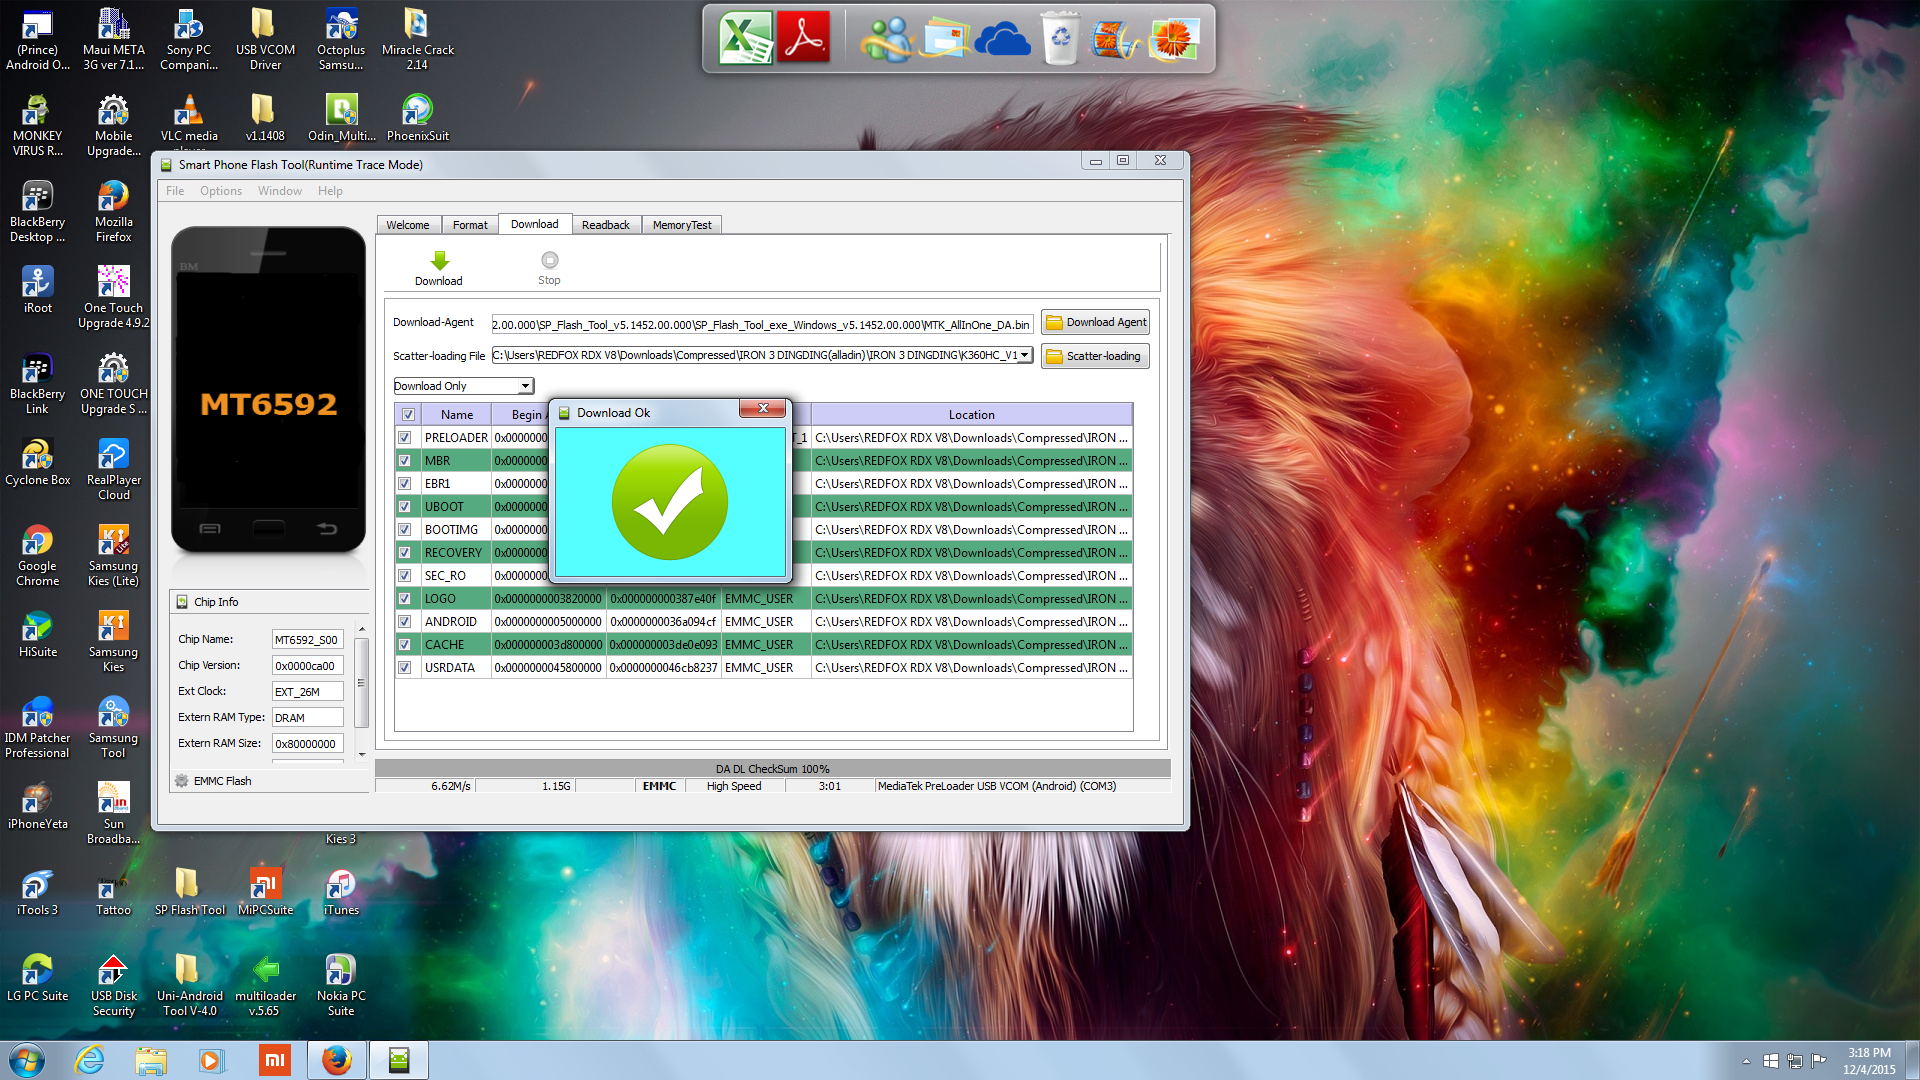Click the Extern RAM Size field

(308, 744)
